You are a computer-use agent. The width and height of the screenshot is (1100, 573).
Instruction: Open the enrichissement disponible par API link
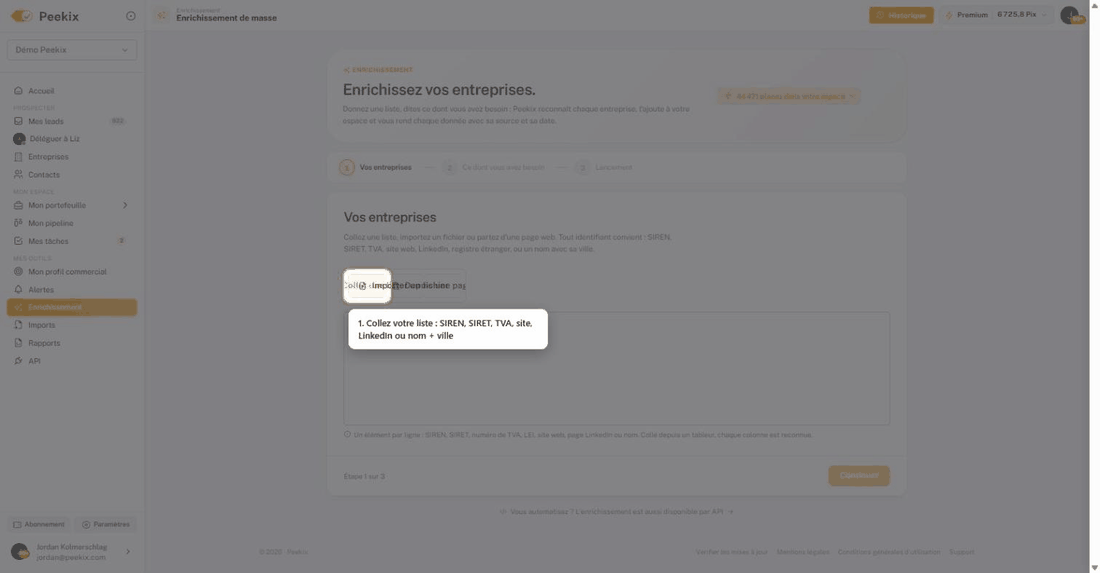click(617, 512)
